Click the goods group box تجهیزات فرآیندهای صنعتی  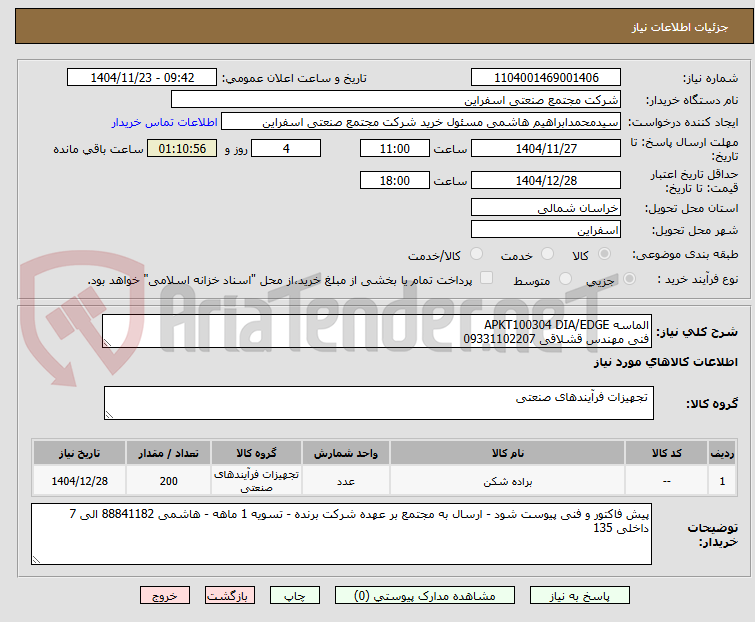pos(379,403)
